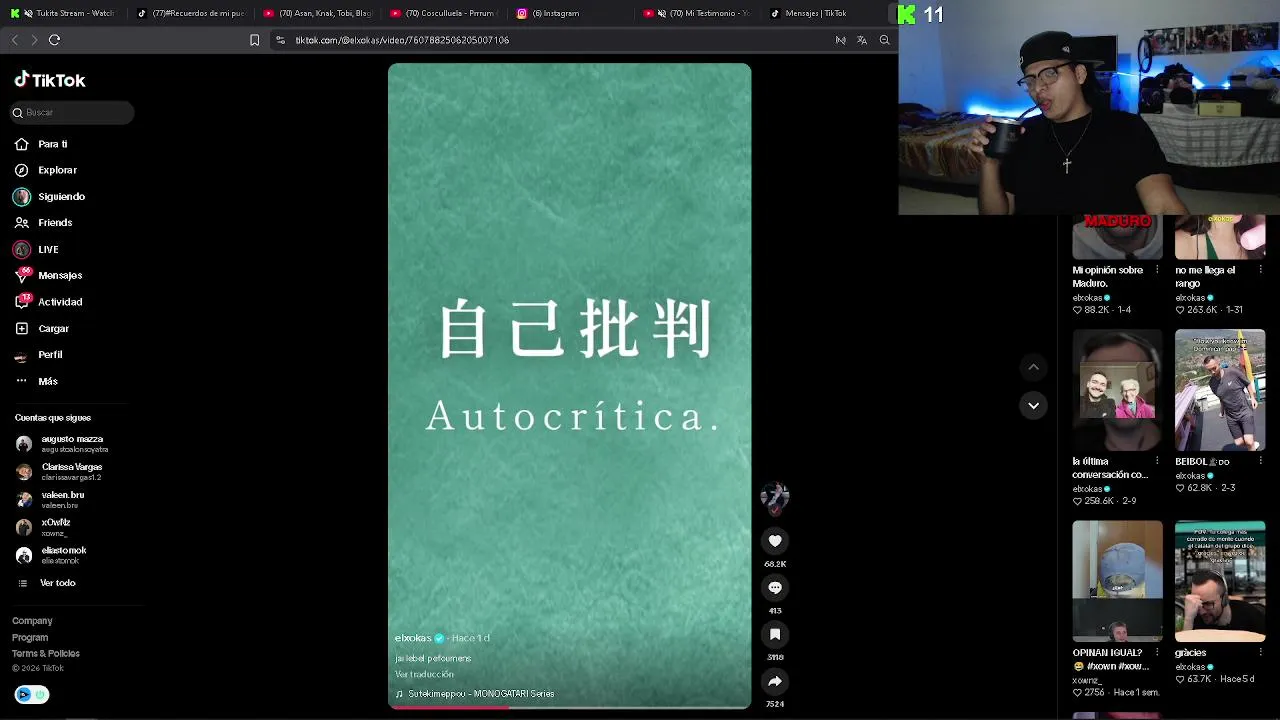Click site settings icon in address bar
This screenshot has height=720, width=1280.
pyautogui.click(x=280, y=40)
